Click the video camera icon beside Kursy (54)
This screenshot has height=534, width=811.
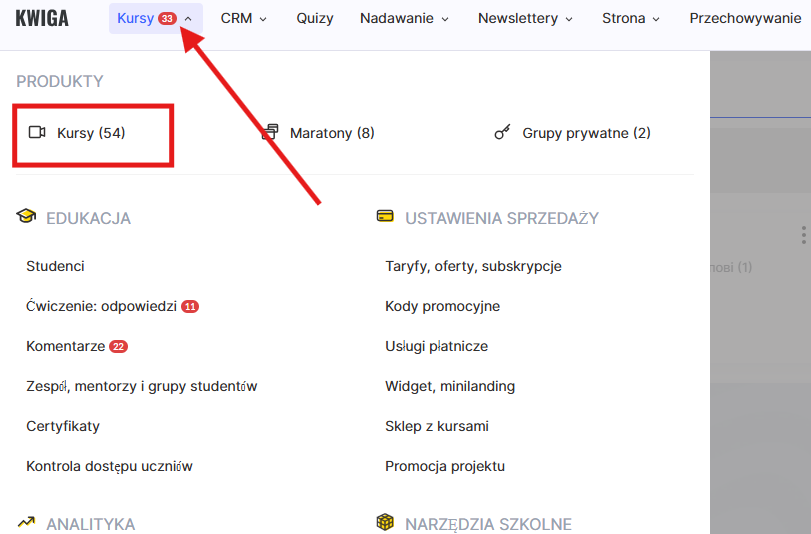point(38,133)
